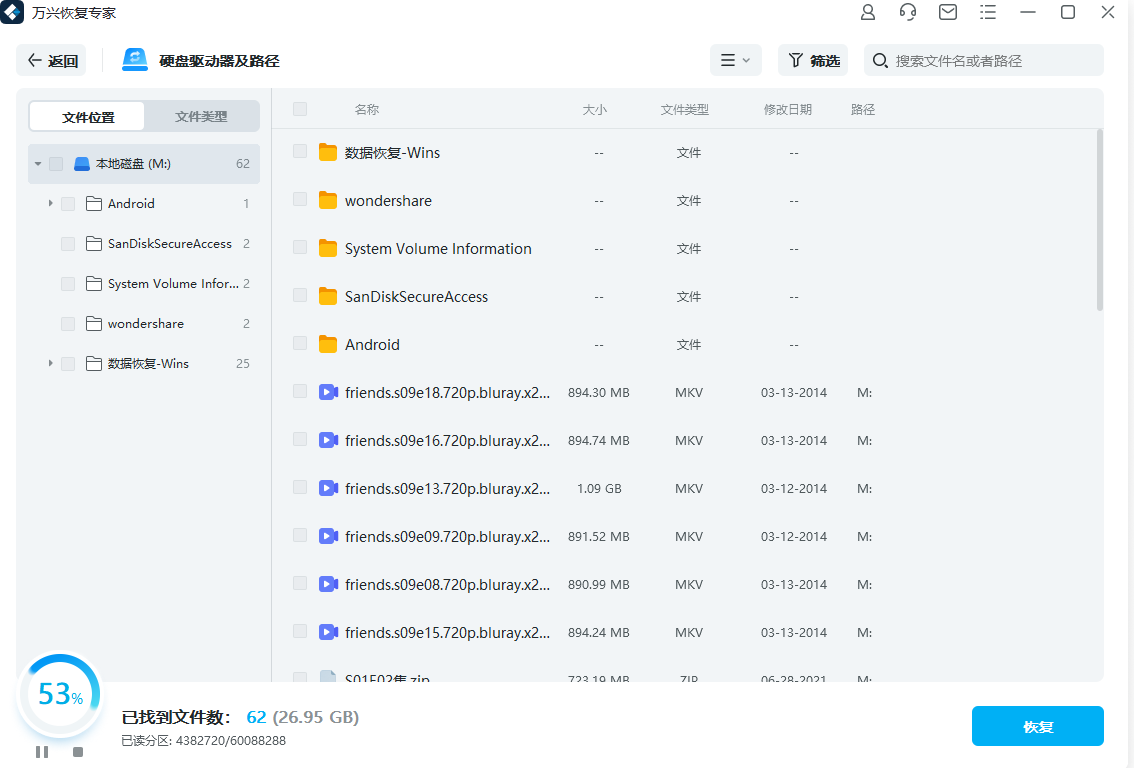Click the file list vertical scrollbar
Viewport: 1134px width, 768px height.
pyautogui.click(x=1099, y=220)
